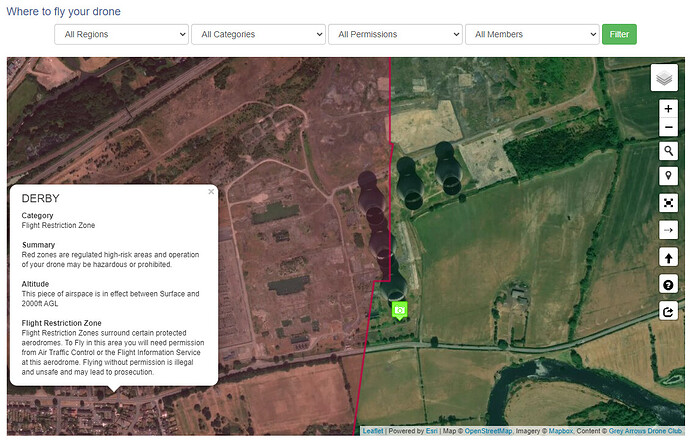Open the map help question icon
Screen dimensions: 690x440
pos(668,284)
